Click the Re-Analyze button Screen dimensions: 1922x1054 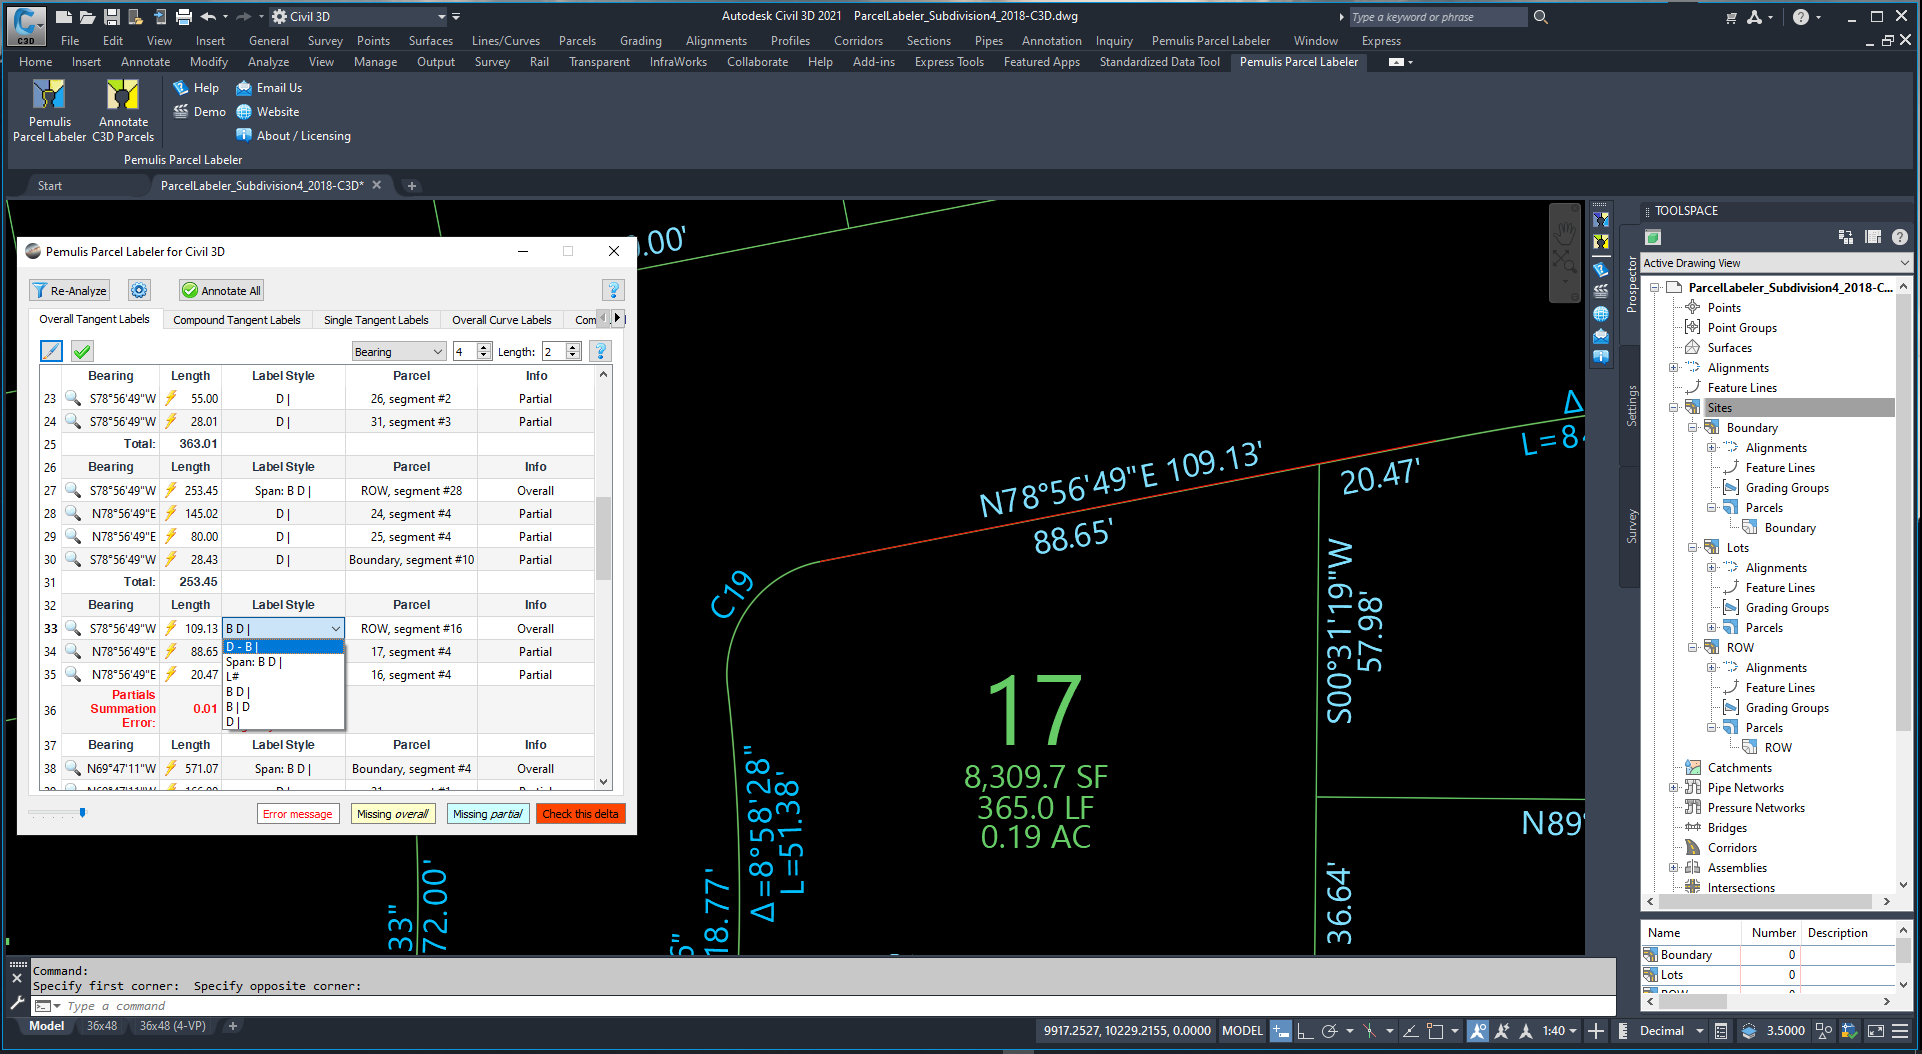[69, 290]
